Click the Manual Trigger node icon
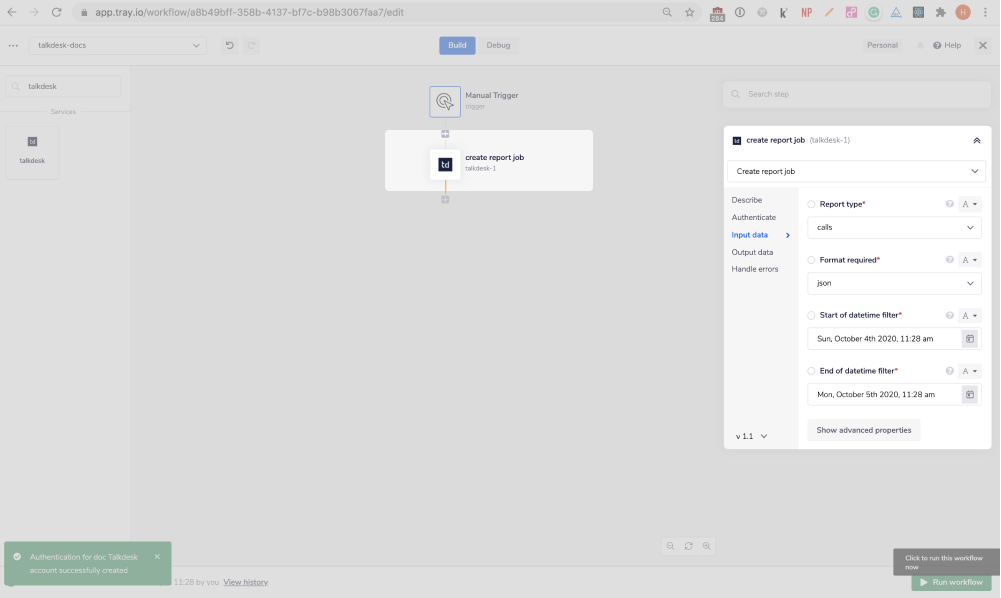Viewport: 1001px width, 598px height. [x=445, y=101]
